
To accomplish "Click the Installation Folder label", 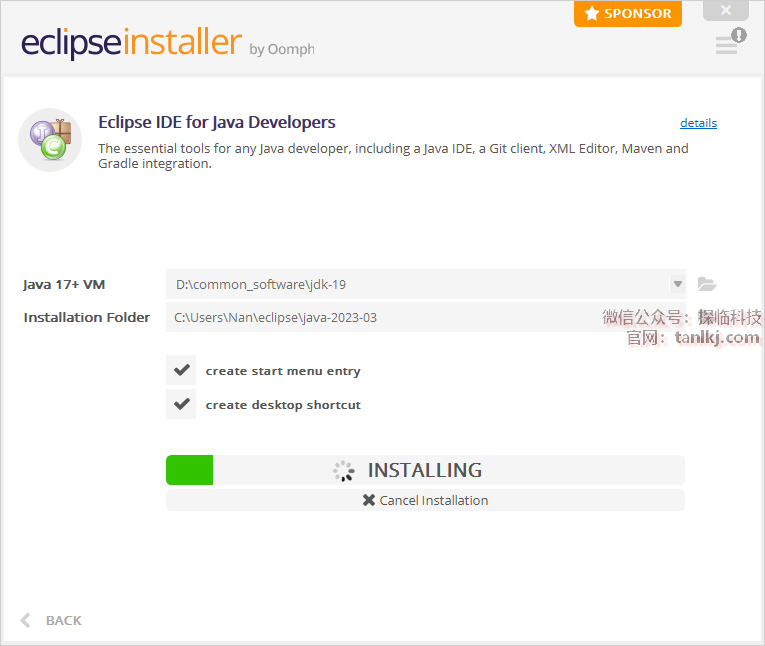I will (86, 318).
